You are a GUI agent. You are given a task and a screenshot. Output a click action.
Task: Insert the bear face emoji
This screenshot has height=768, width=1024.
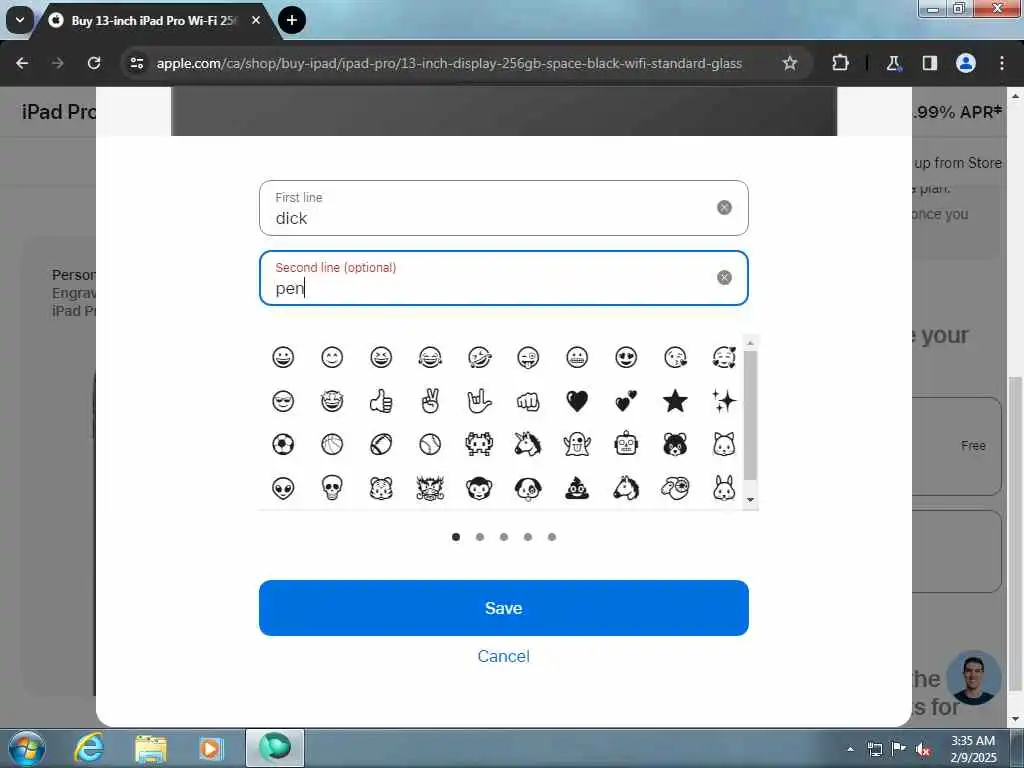(675, 444)
